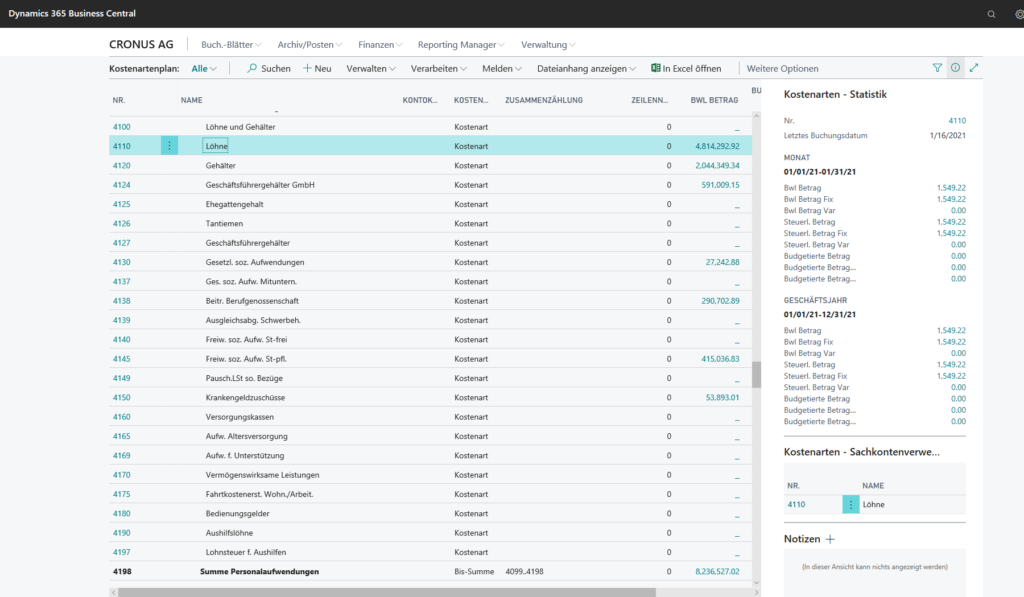Click Neu to create a cost type
The width and height of the screenshot is (1024, 597).
pyautogui.click(x=317, y=69)
